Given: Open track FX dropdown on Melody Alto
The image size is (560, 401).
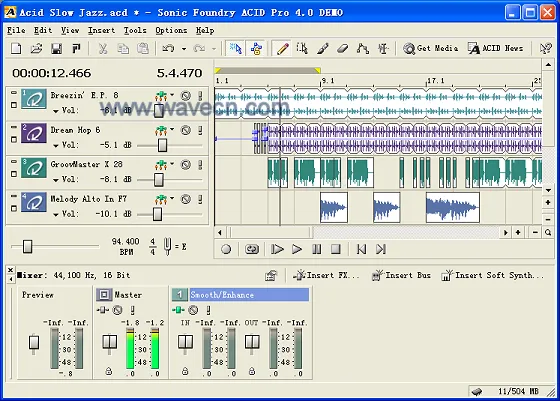Looking at the screenshot, I should pyautogui.click(x=172, y=198).
